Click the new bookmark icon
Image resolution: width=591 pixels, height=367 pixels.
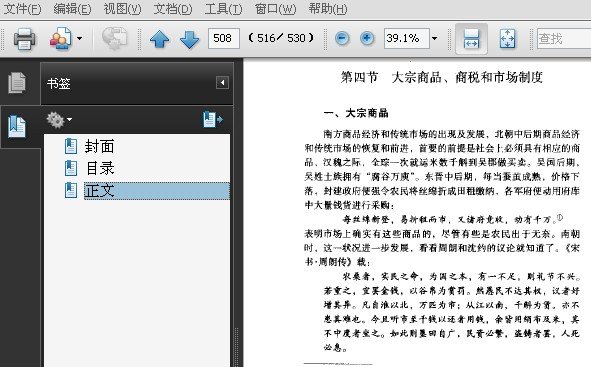coord(213,119)
